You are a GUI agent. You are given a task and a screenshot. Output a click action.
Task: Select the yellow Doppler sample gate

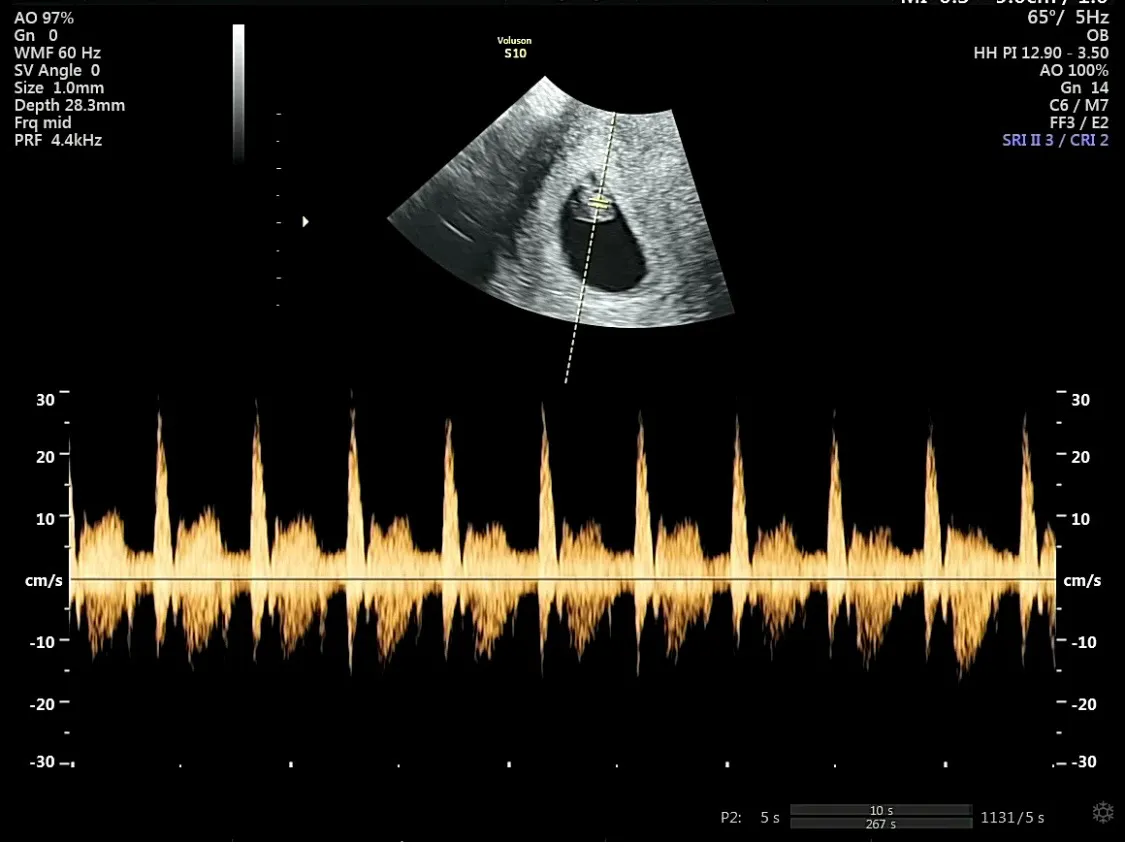pos(600,204)
